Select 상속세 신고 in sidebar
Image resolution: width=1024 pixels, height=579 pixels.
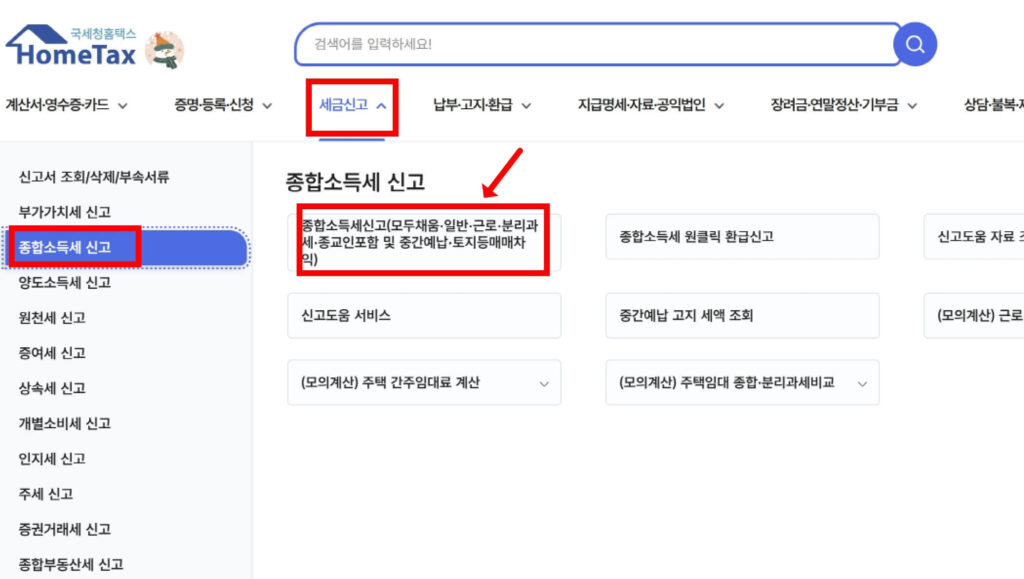(x=52, y=388)
